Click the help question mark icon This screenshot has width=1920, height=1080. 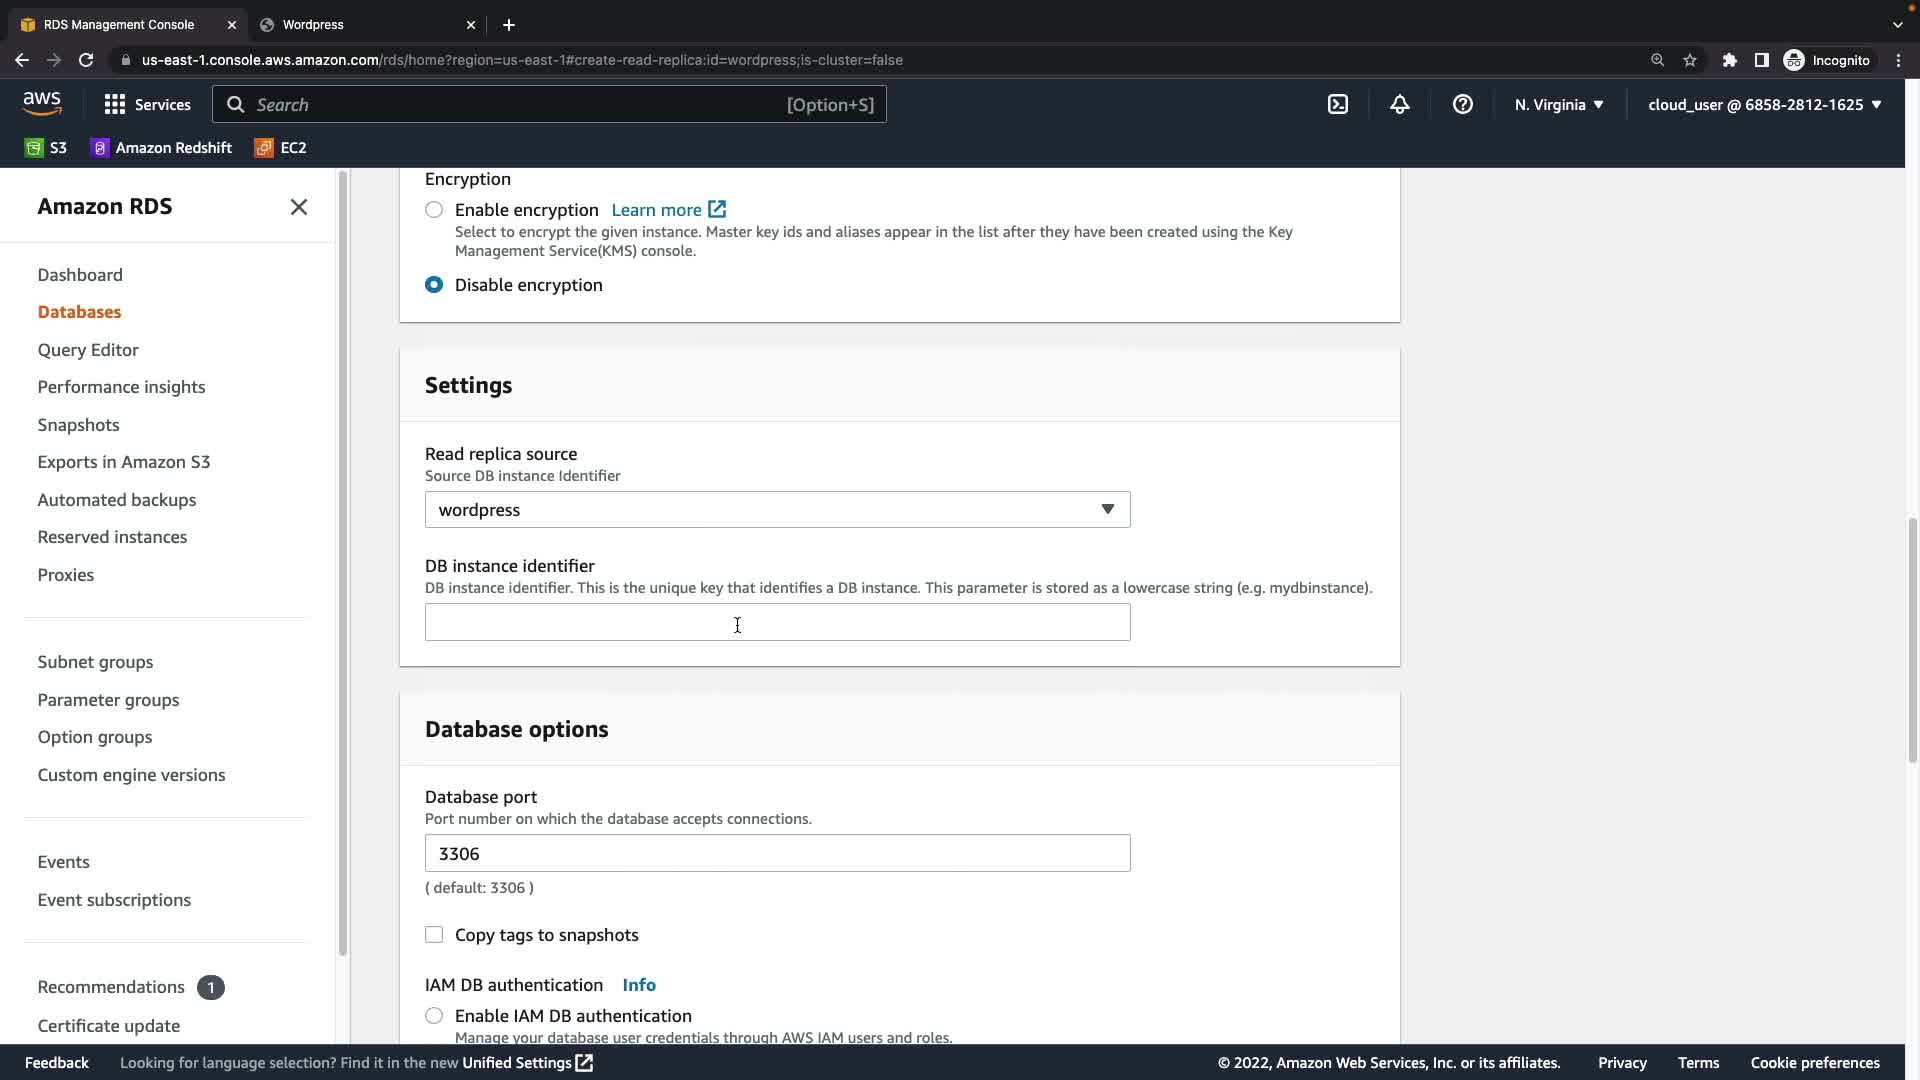click(1462, 105)
